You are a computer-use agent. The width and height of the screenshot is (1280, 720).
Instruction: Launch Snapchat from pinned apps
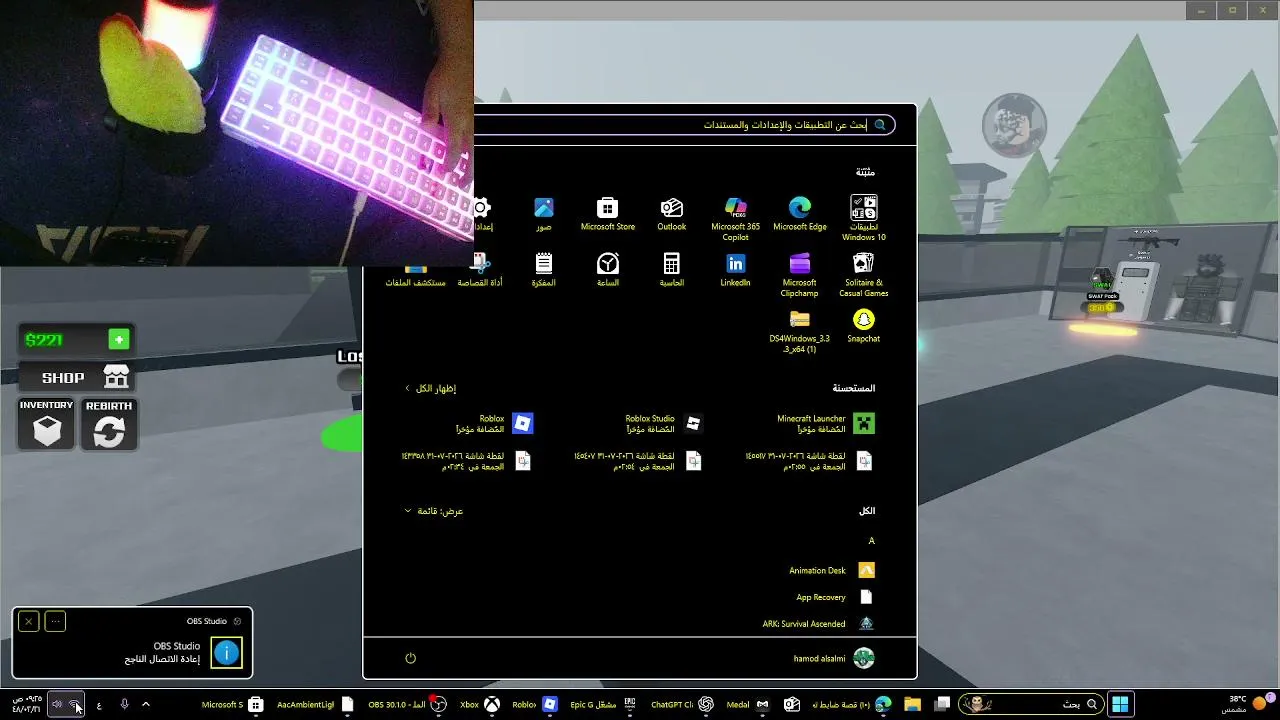click(863, 326)
